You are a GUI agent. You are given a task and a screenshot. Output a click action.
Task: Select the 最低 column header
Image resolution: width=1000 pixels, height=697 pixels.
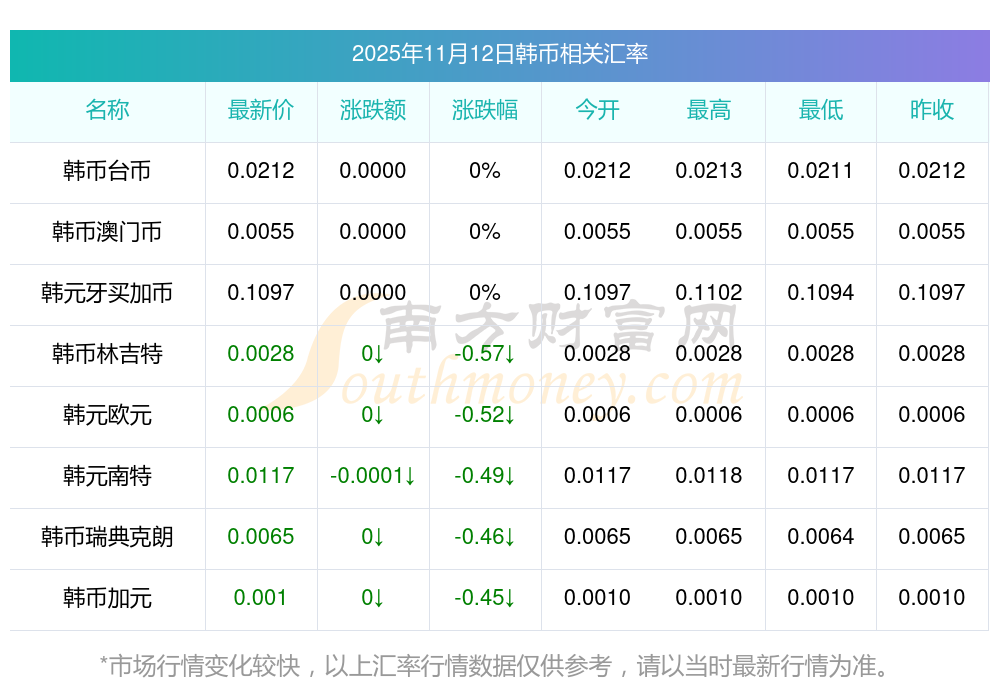tap(821, 111)
